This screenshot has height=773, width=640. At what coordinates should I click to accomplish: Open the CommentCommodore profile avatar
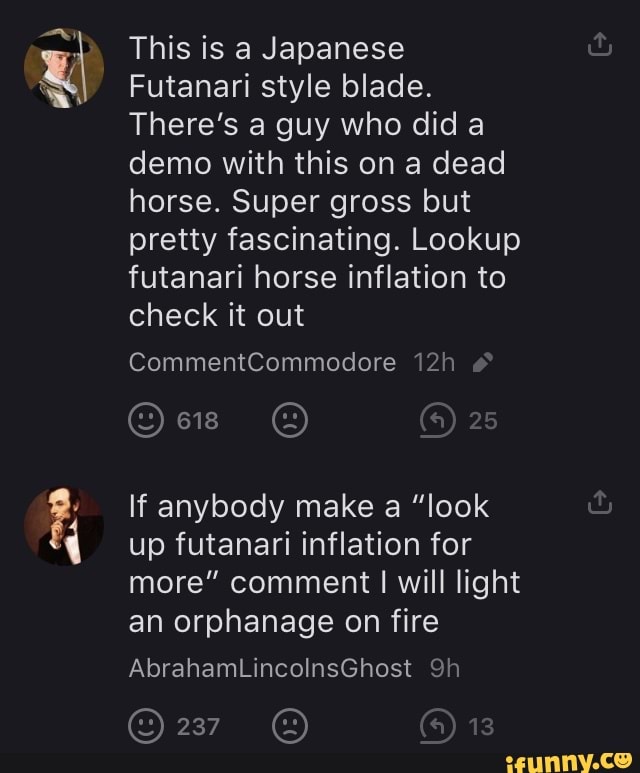coord(63,68)
